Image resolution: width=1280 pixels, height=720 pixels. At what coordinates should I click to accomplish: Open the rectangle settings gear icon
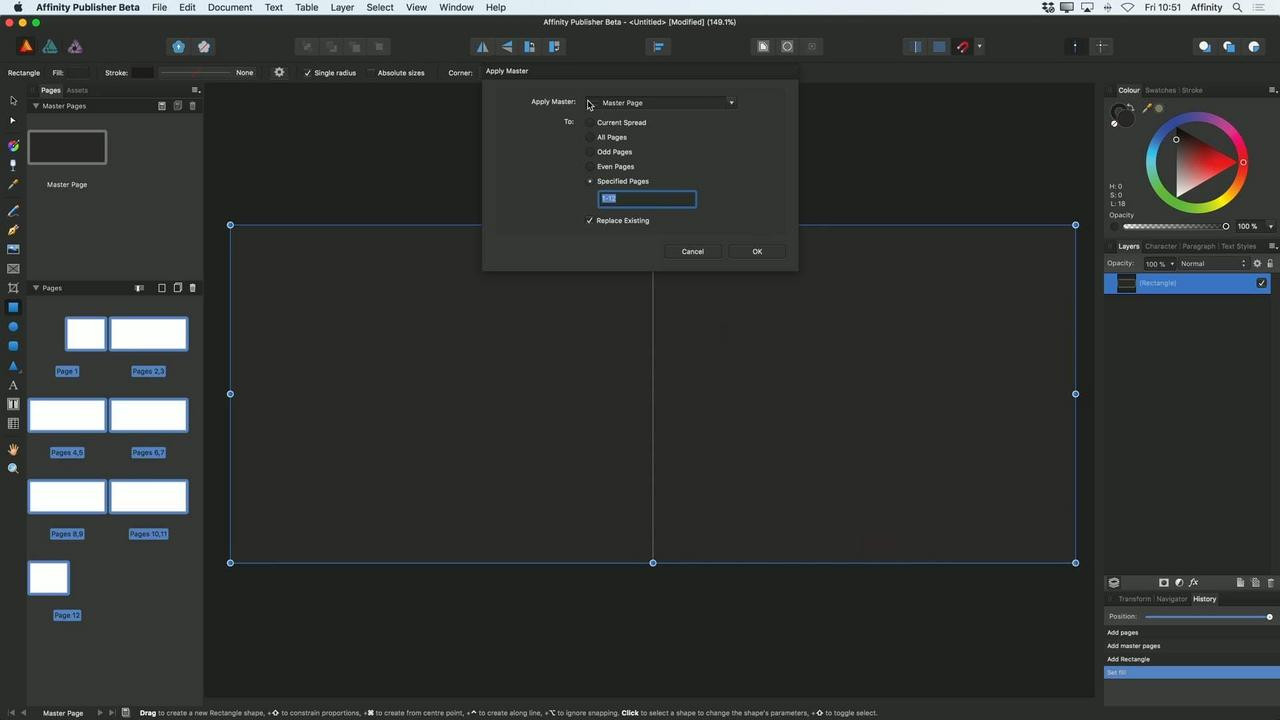coord(279,72)
